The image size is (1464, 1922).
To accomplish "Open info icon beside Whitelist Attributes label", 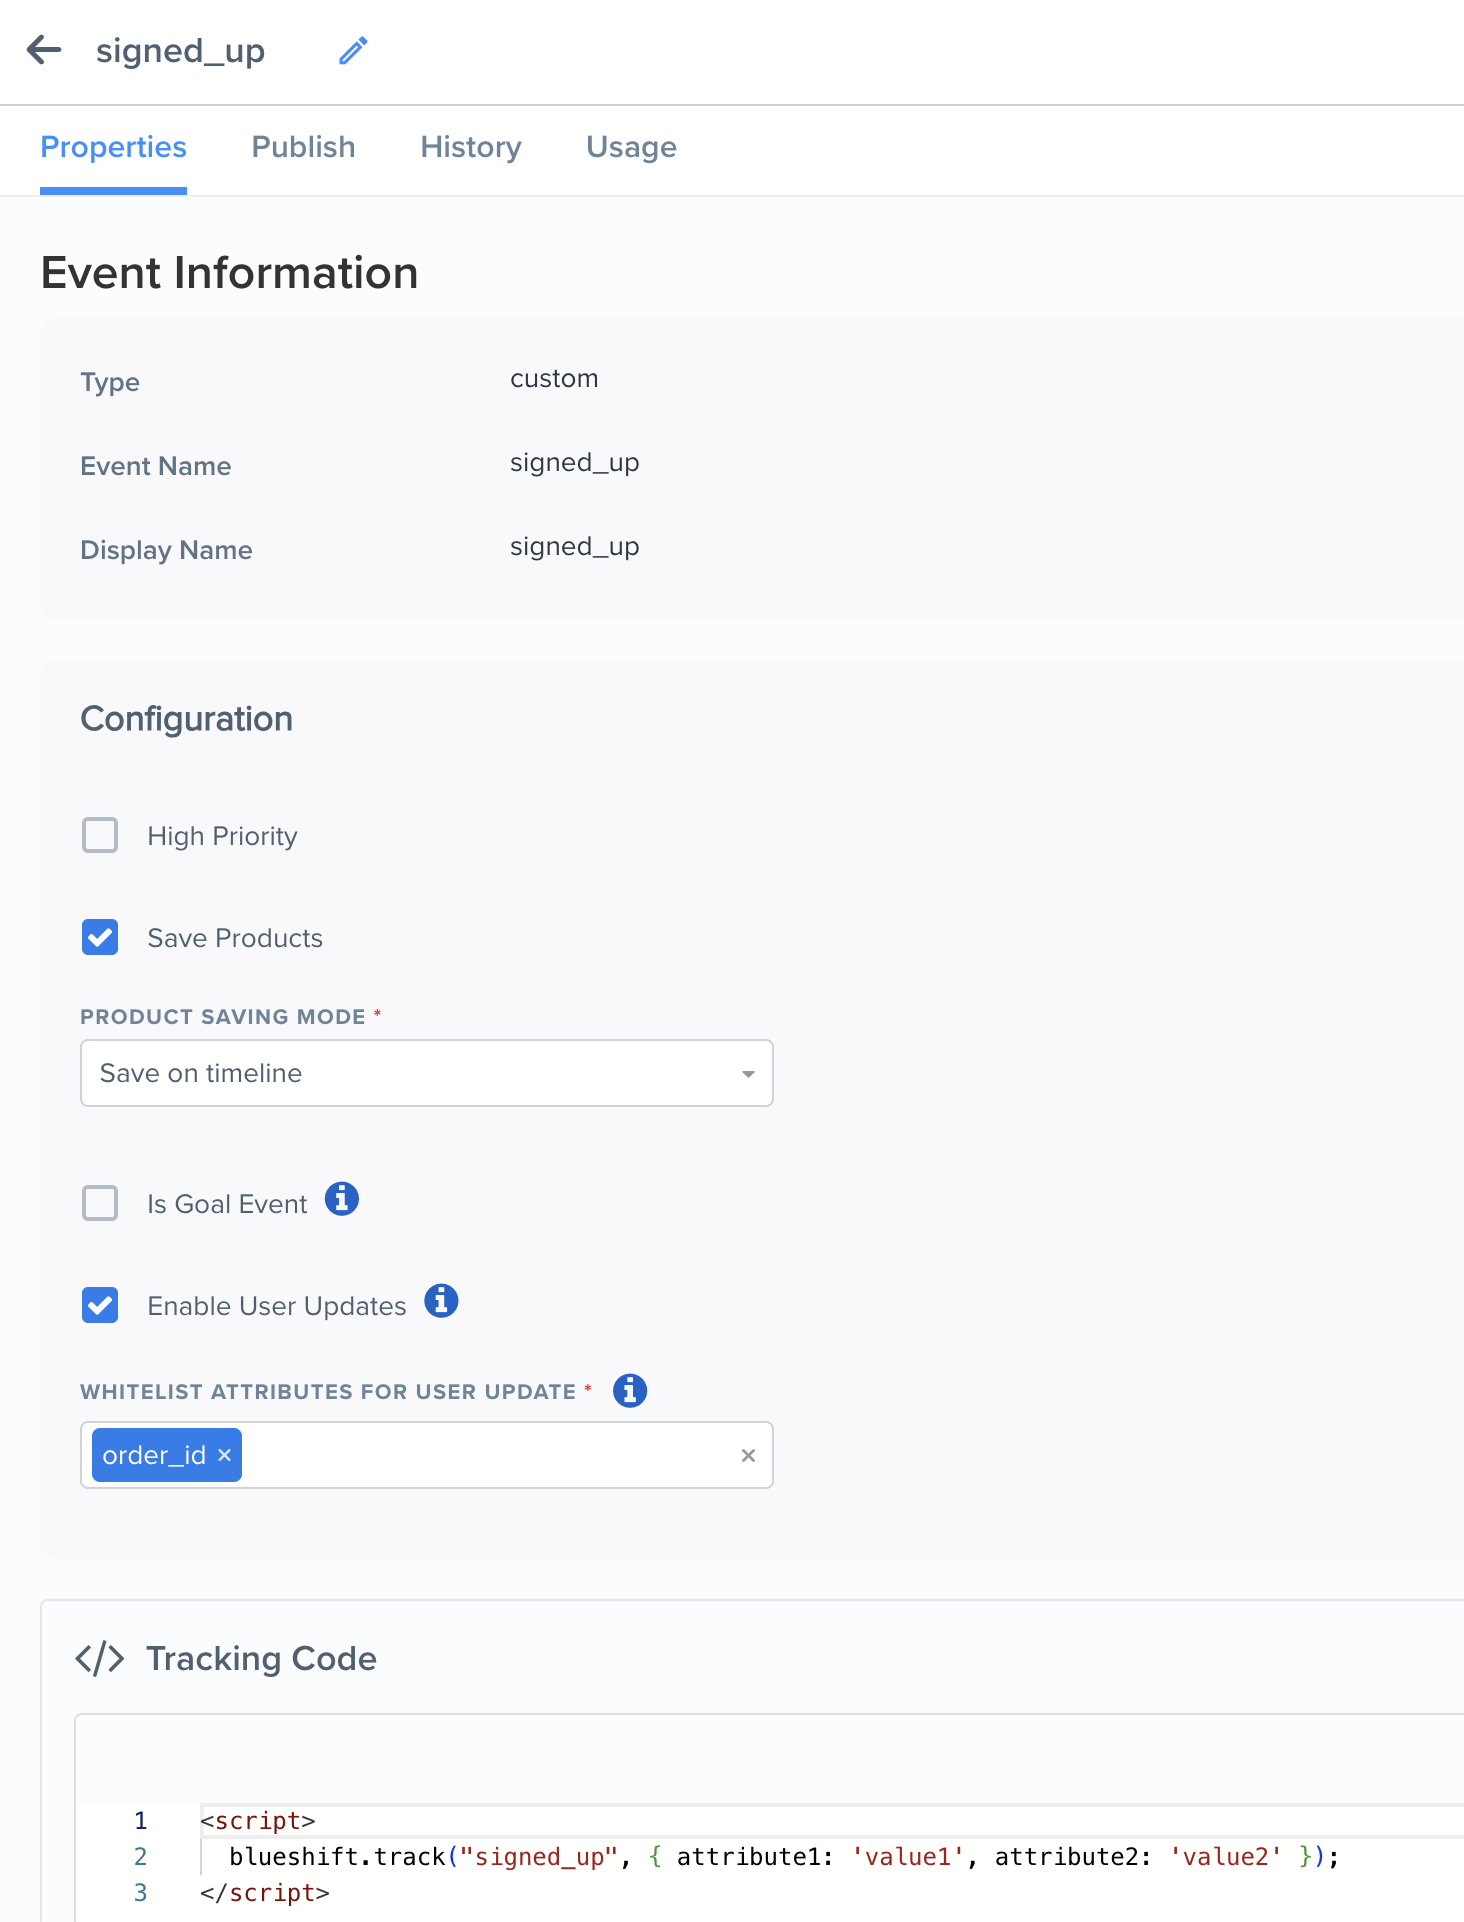I will (x=630, y=1390).
